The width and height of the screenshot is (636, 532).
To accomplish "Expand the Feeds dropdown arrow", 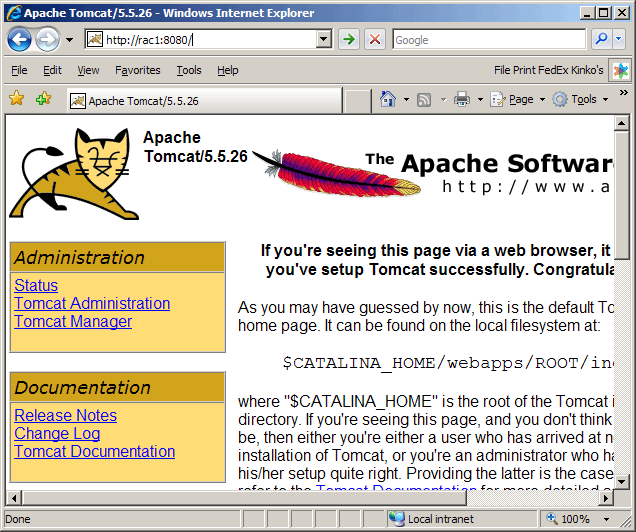I will coord(443,99).
